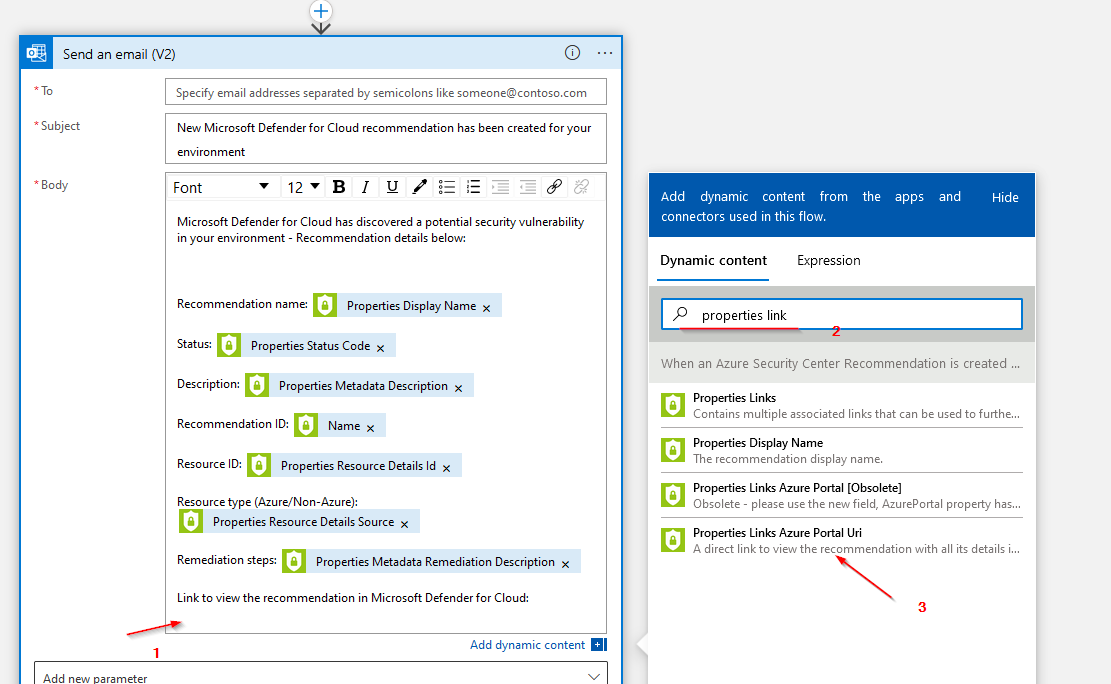
Task: Click the Subject field text
Action: 385,139
